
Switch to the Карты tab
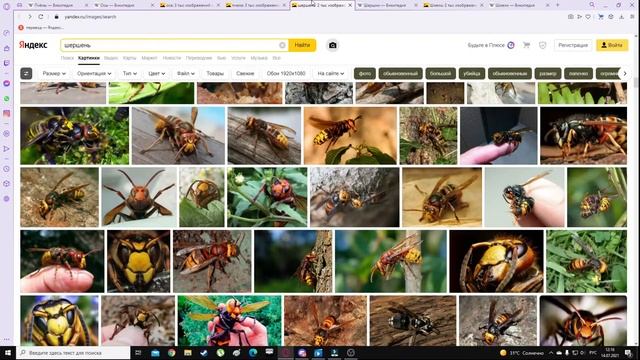[129, 58]
